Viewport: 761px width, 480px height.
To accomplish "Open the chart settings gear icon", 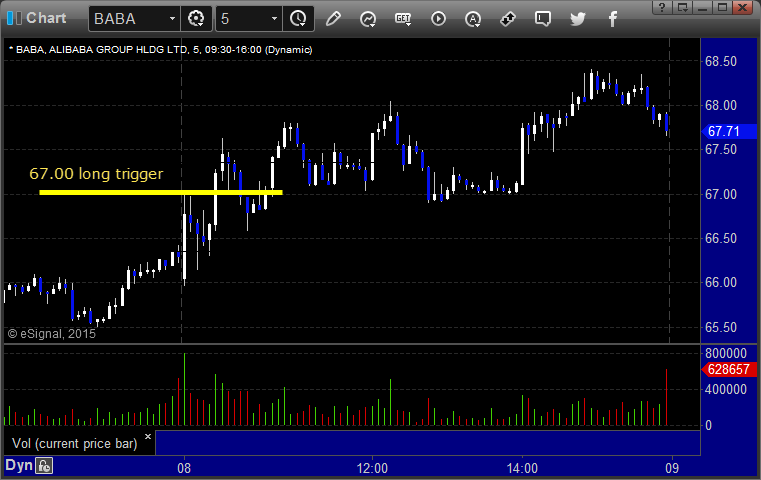I will (x=196, y=19).
